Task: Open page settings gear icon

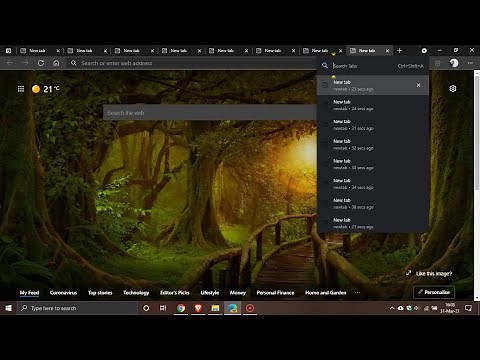Action: click(x=452, y=89)
